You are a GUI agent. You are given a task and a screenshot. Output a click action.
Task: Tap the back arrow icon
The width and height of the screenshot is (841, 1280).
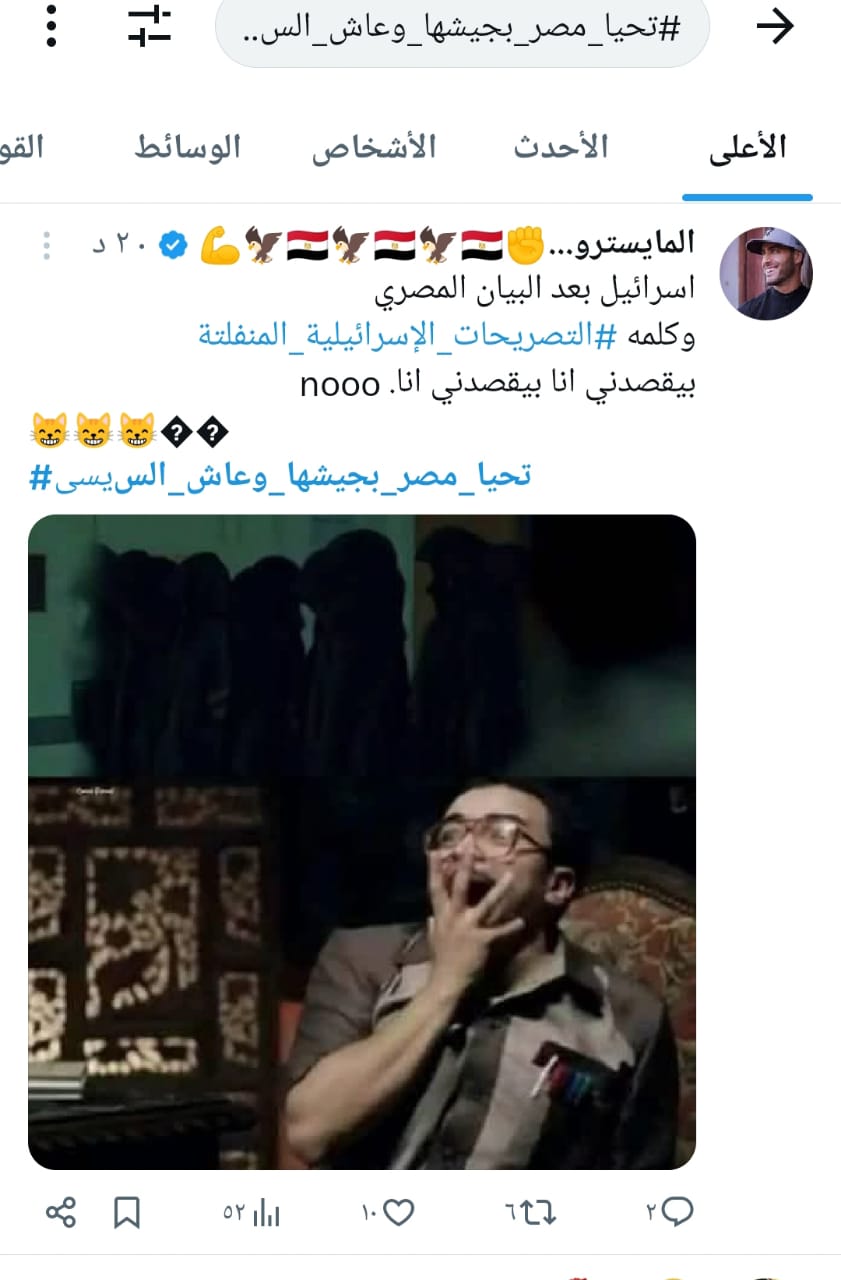click(774, 27)
